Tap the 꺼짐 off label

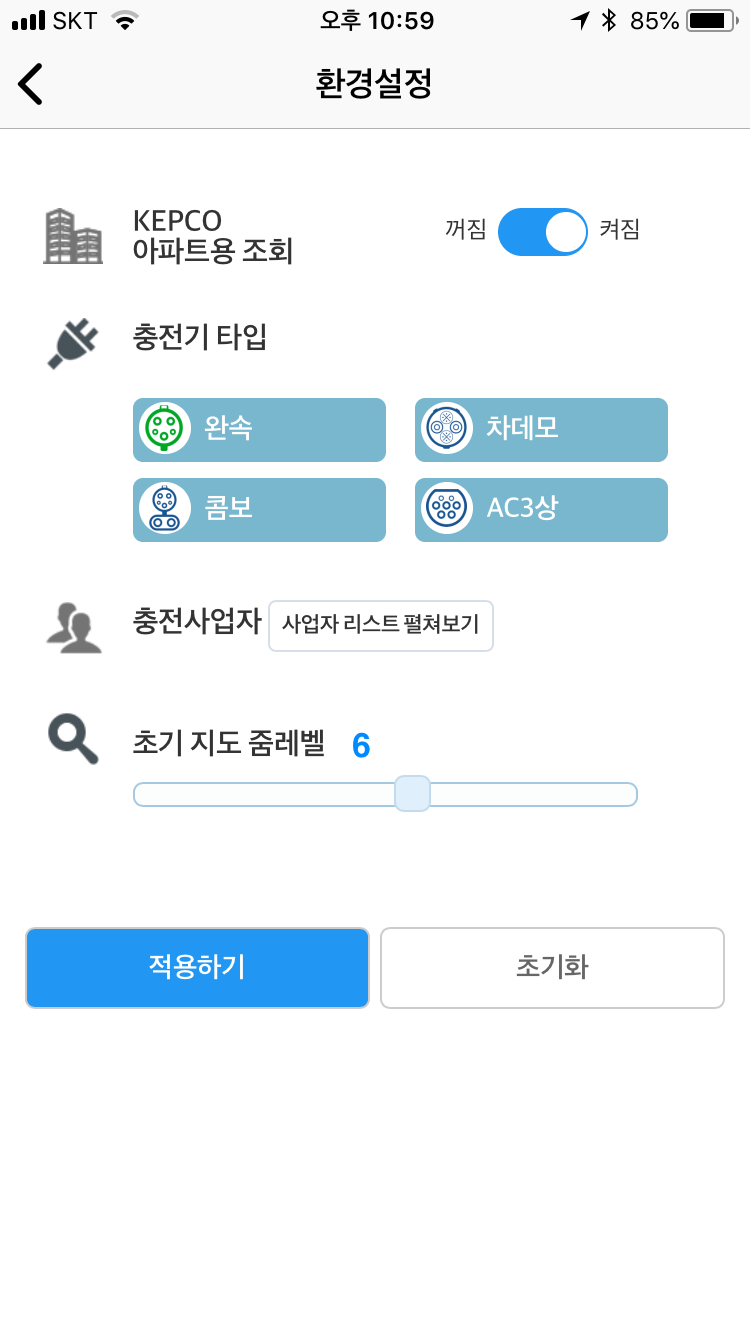[465, 230]
